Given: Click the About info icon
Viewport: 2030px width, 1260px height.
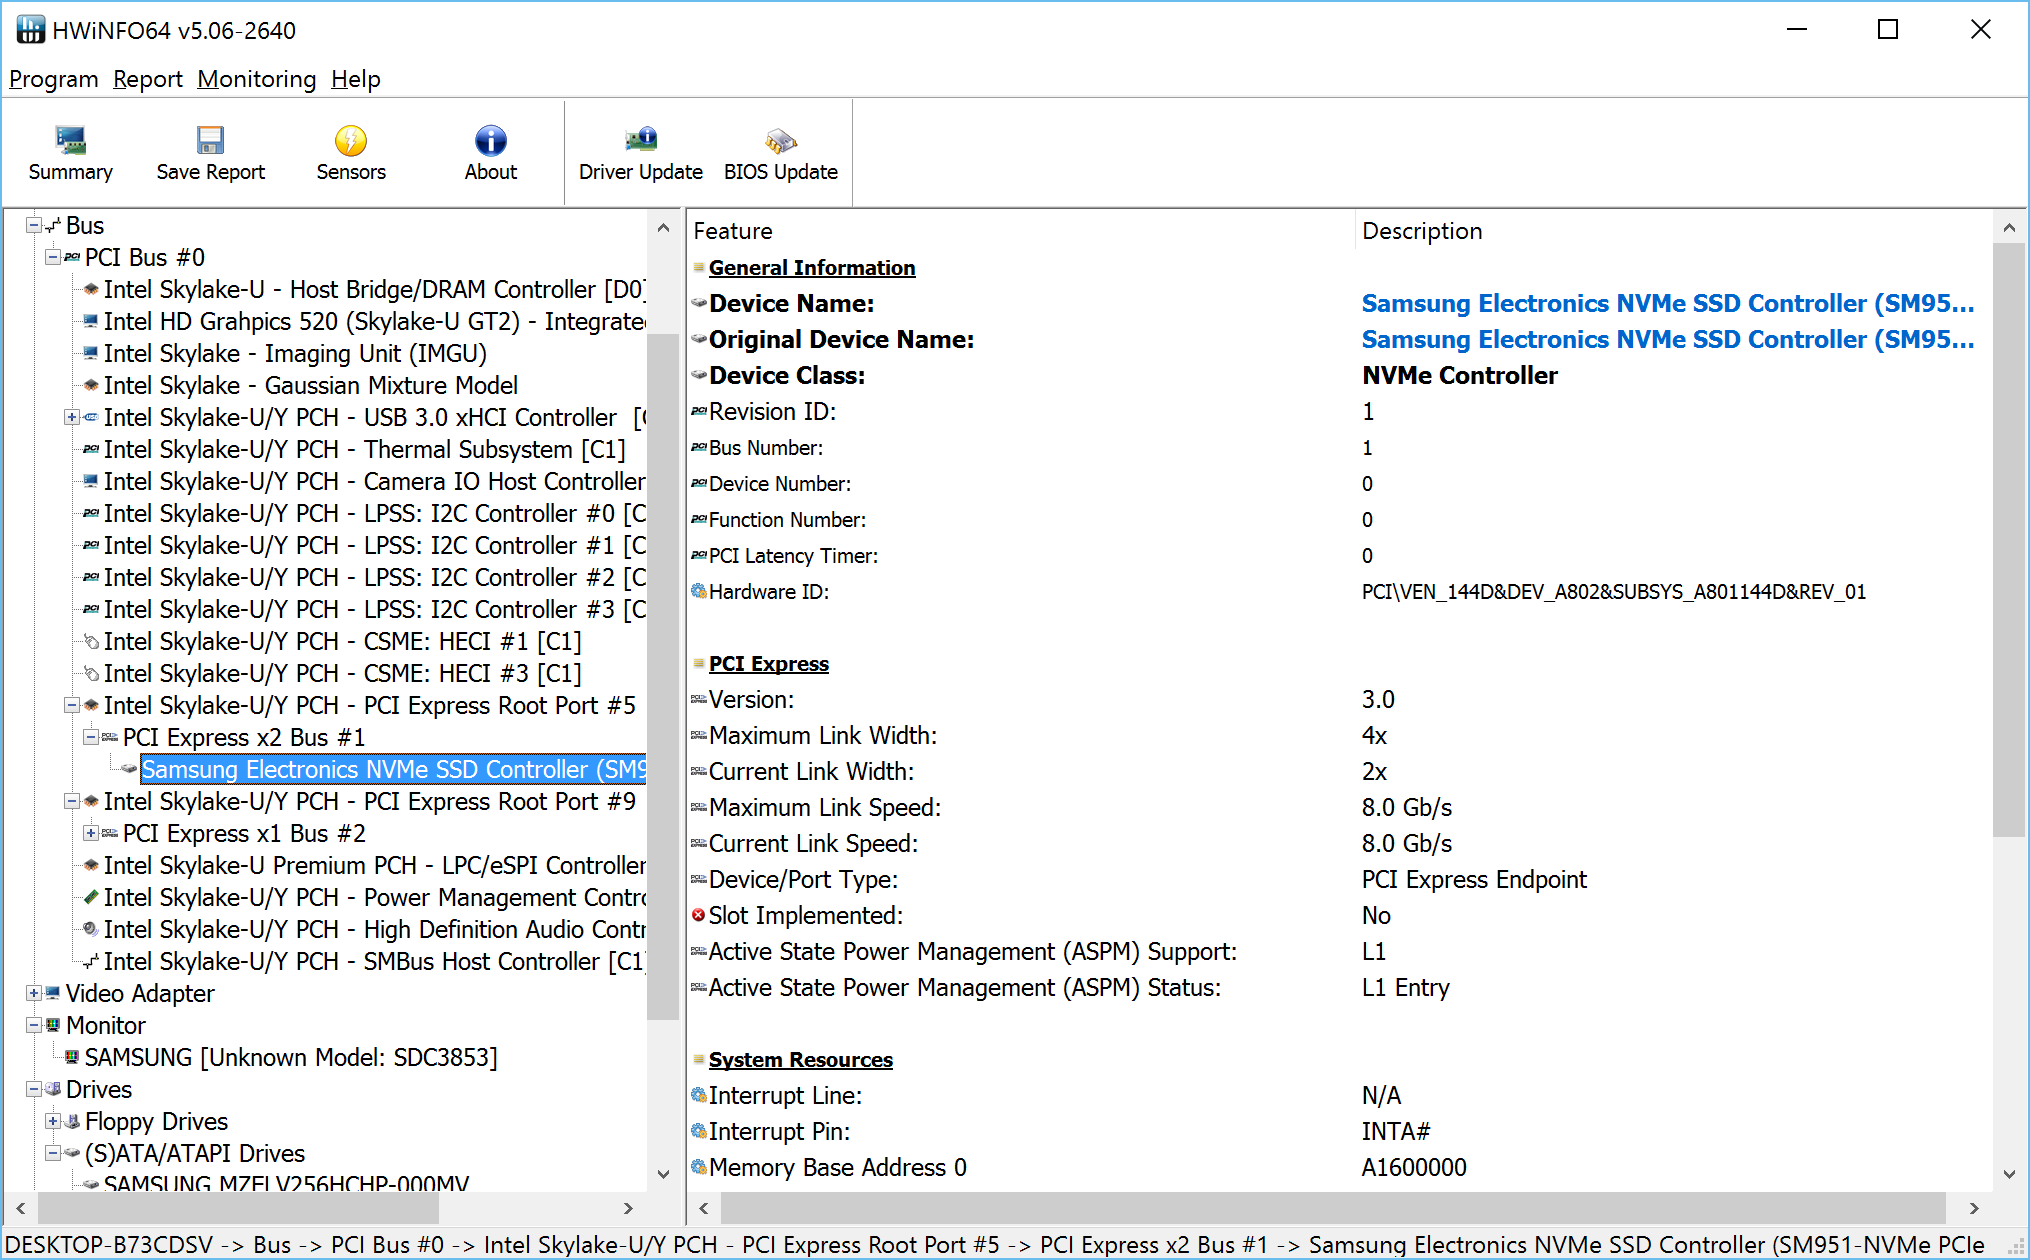Looking at the screenshot, I should pyautogui.click(x=491, y=140).
